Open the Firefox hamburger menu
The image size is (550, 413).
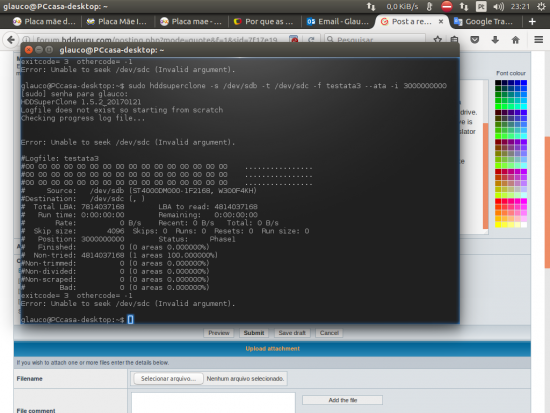pos(538,40)
